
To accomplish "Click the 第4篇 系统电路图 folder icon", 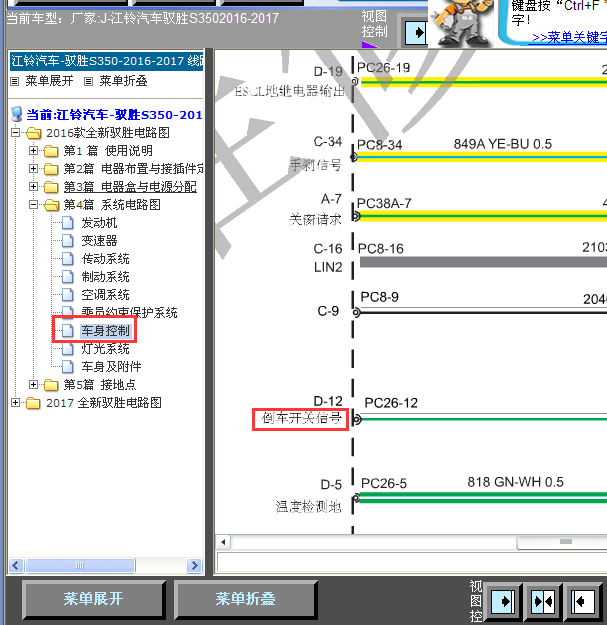I will 51,205.
